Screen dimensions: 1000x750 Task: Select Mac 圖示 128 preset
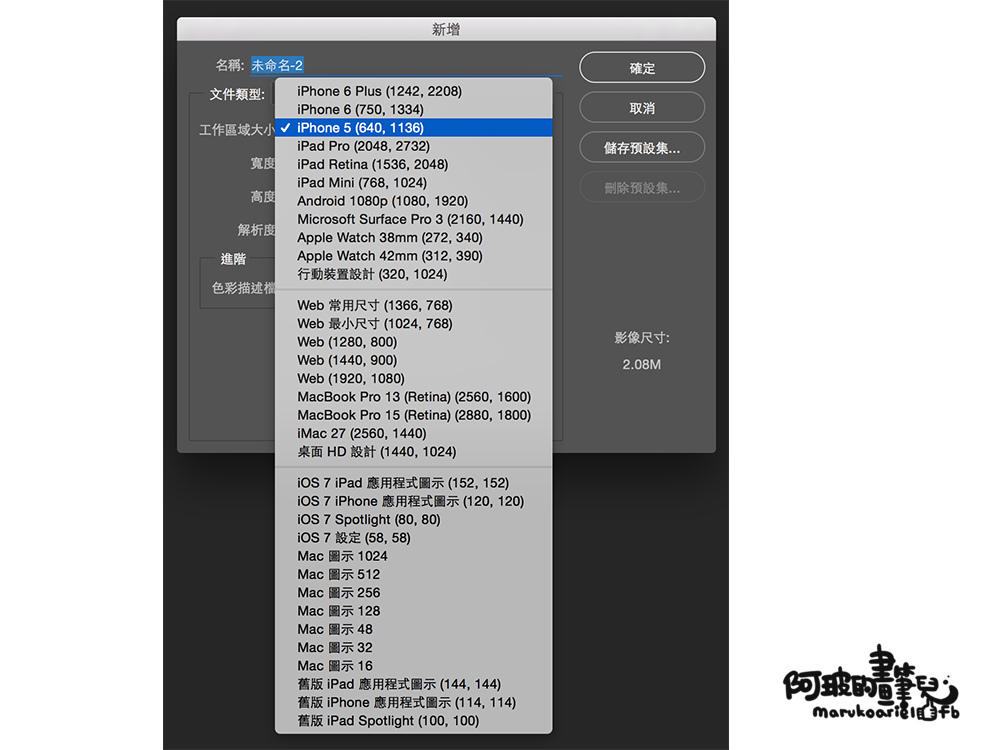pyautogui.click(x=413, y=611)
